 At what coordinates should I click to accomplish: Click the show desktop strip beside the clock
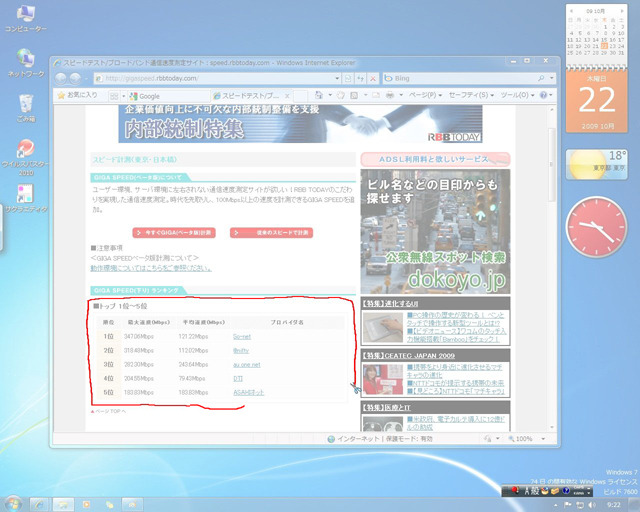(x=636, y=505)
